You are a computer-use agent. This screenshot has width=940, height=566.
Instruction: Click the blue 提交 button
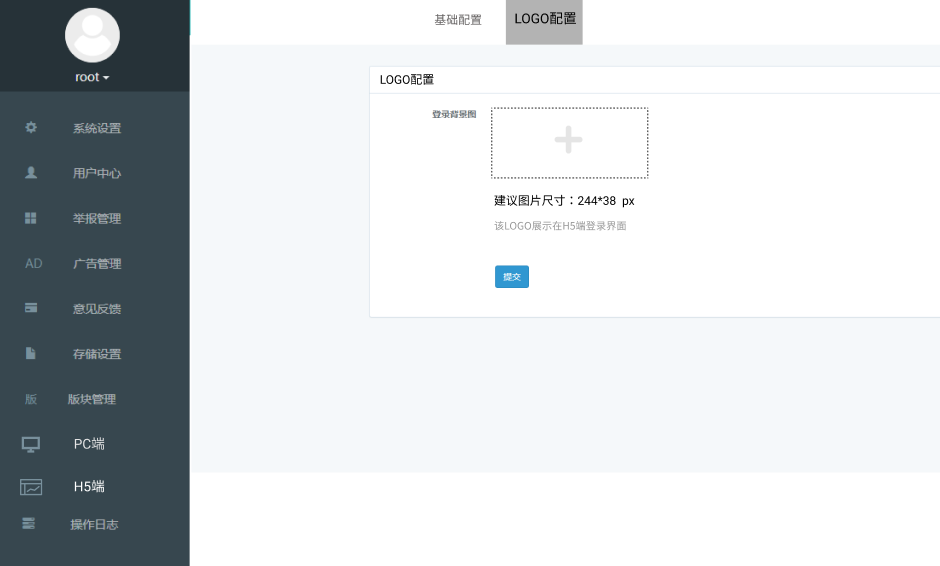pos(512,276)
